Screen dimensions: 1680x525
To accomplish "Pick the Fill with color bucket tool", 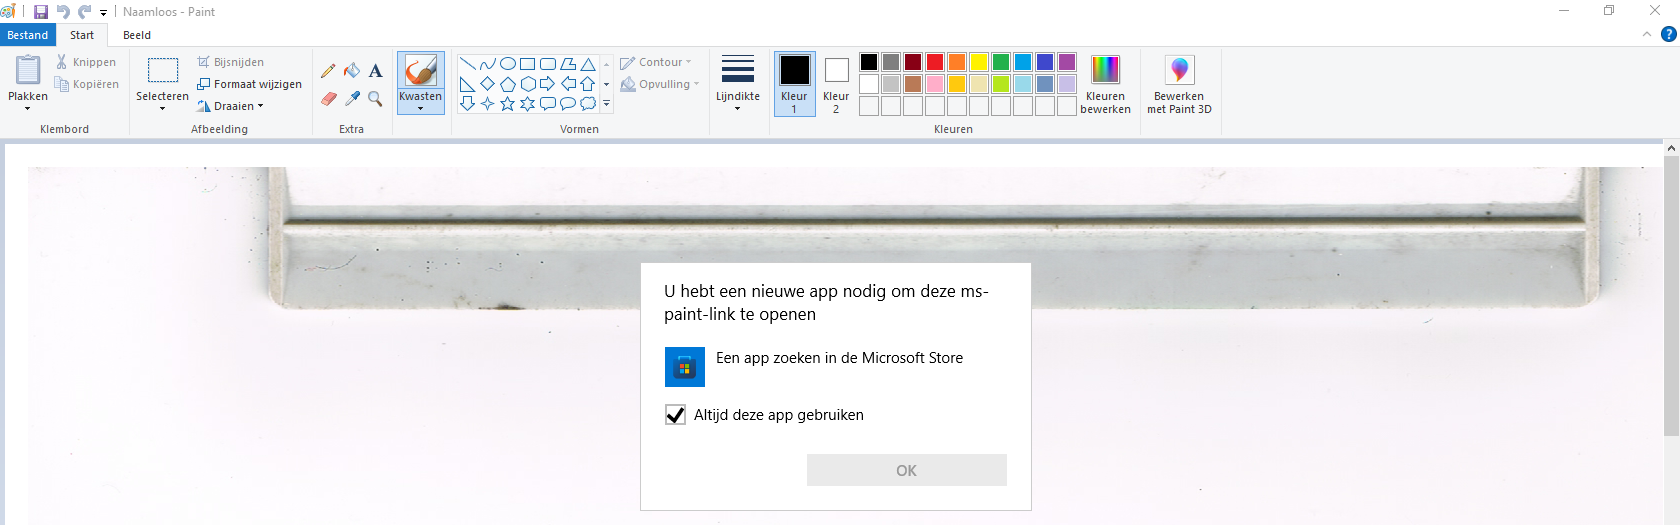I will tap(352, 71).
